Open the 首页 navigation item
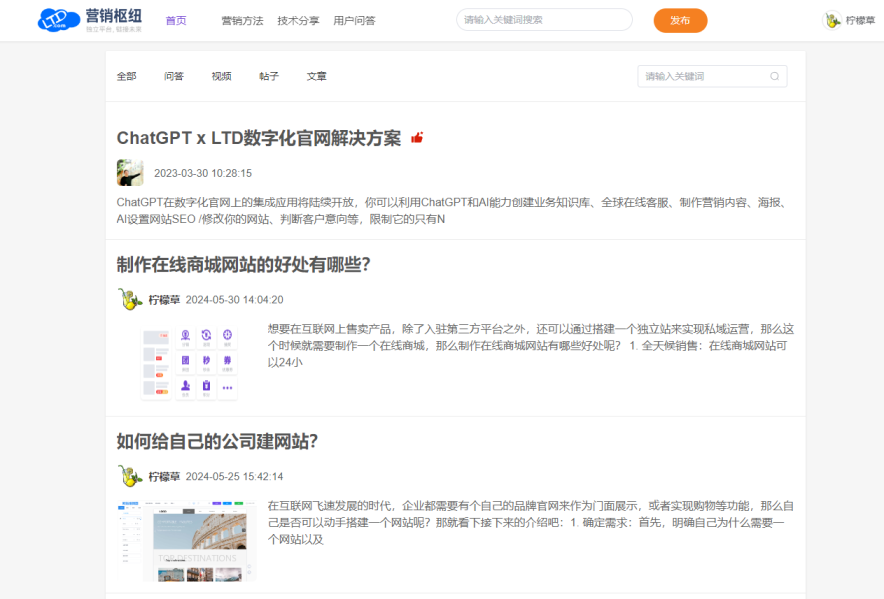 [176, 20]
